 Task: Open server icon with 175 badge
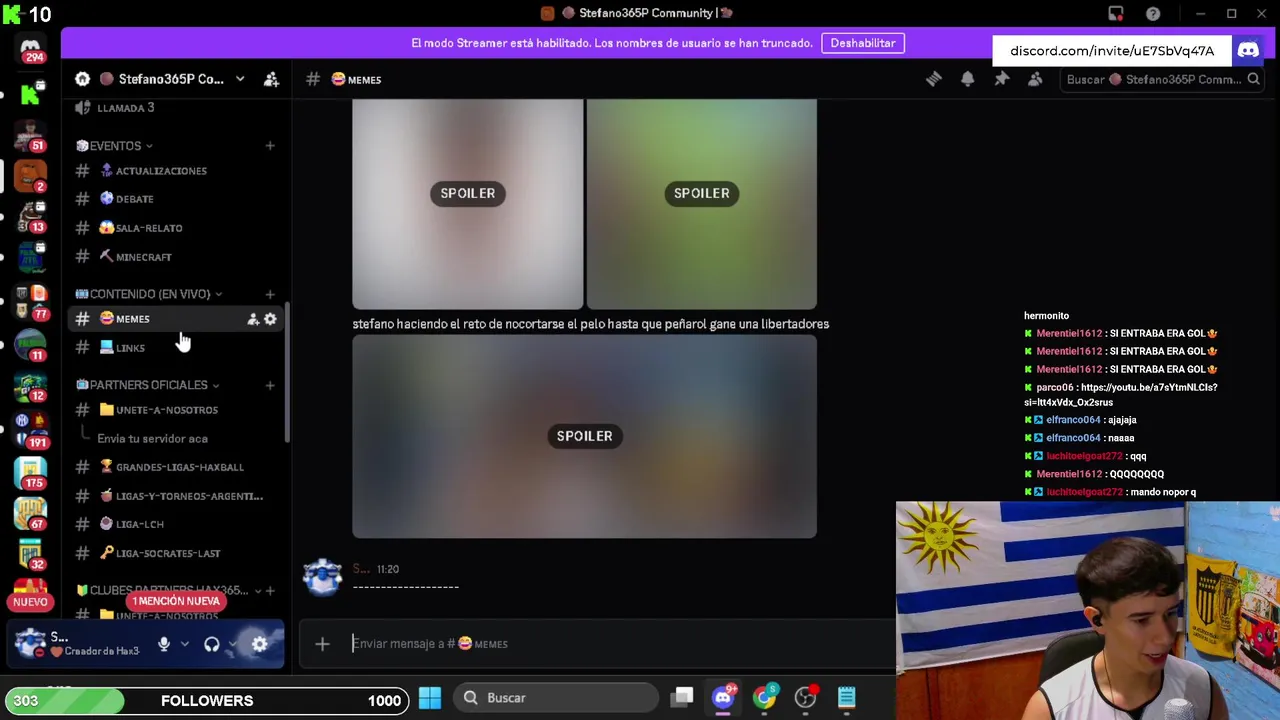click(x=30, y=472)
